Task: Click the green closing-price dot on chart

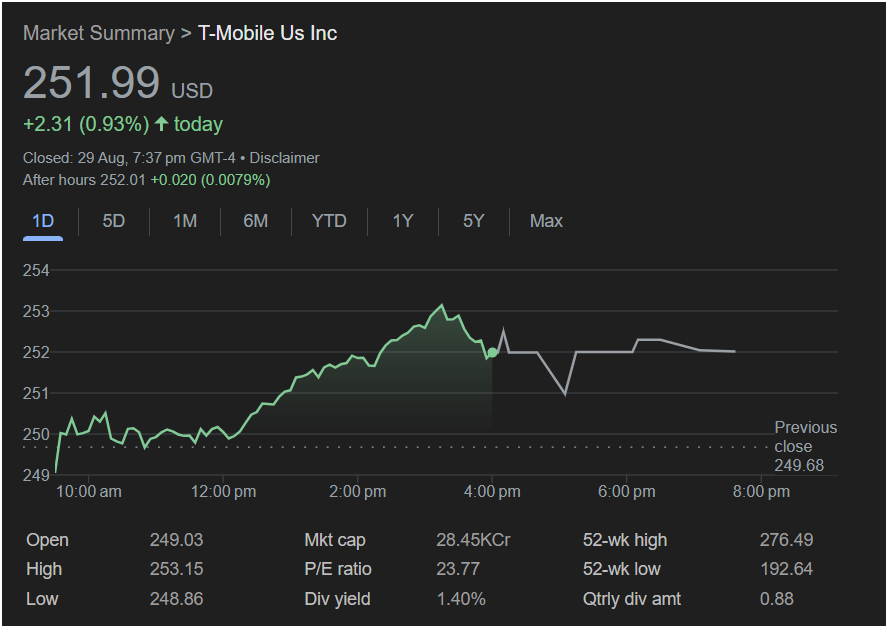Action: (492, 353)
